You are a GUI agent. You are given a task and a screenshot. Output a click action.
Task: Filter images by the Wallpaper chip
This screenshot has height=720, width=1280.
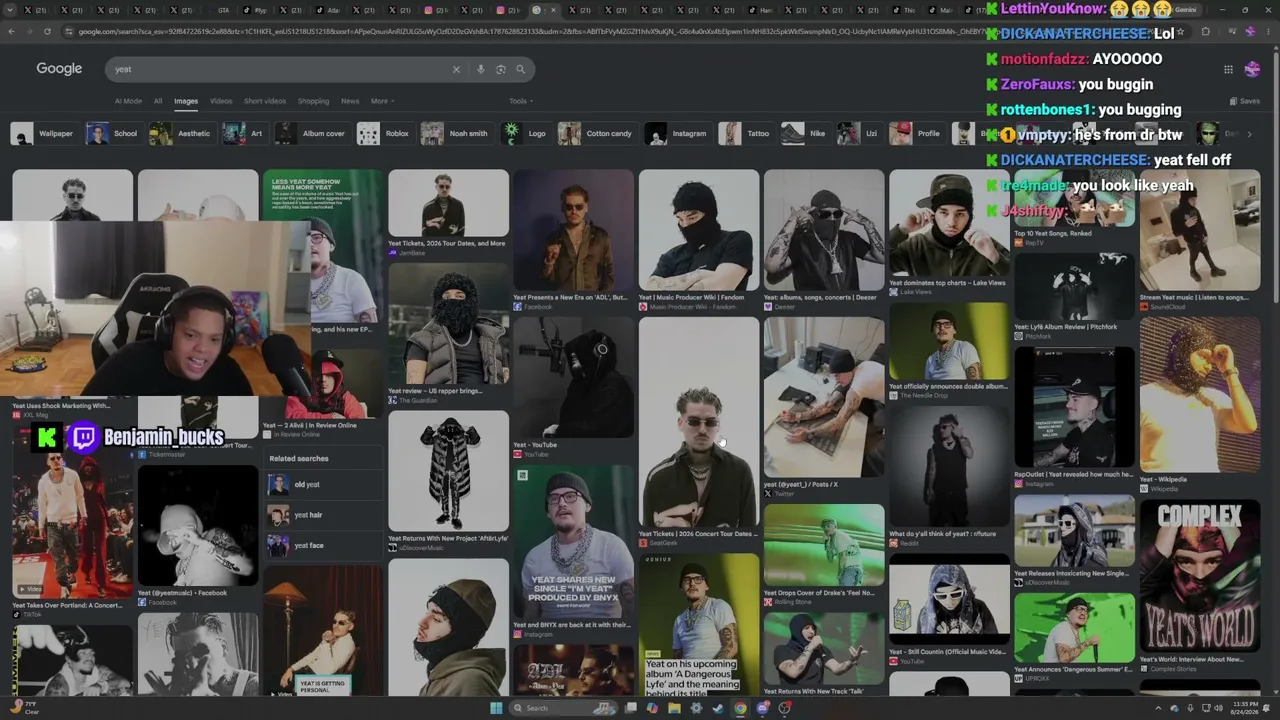pyautogui.click(x=43, y=133)
